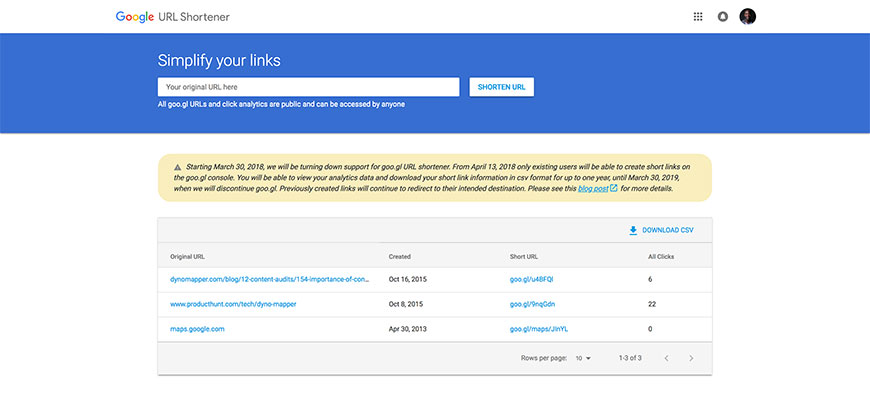Viewport: 870px width, 396px height.
Task: Open the blog post link
Action: [593, 189]
